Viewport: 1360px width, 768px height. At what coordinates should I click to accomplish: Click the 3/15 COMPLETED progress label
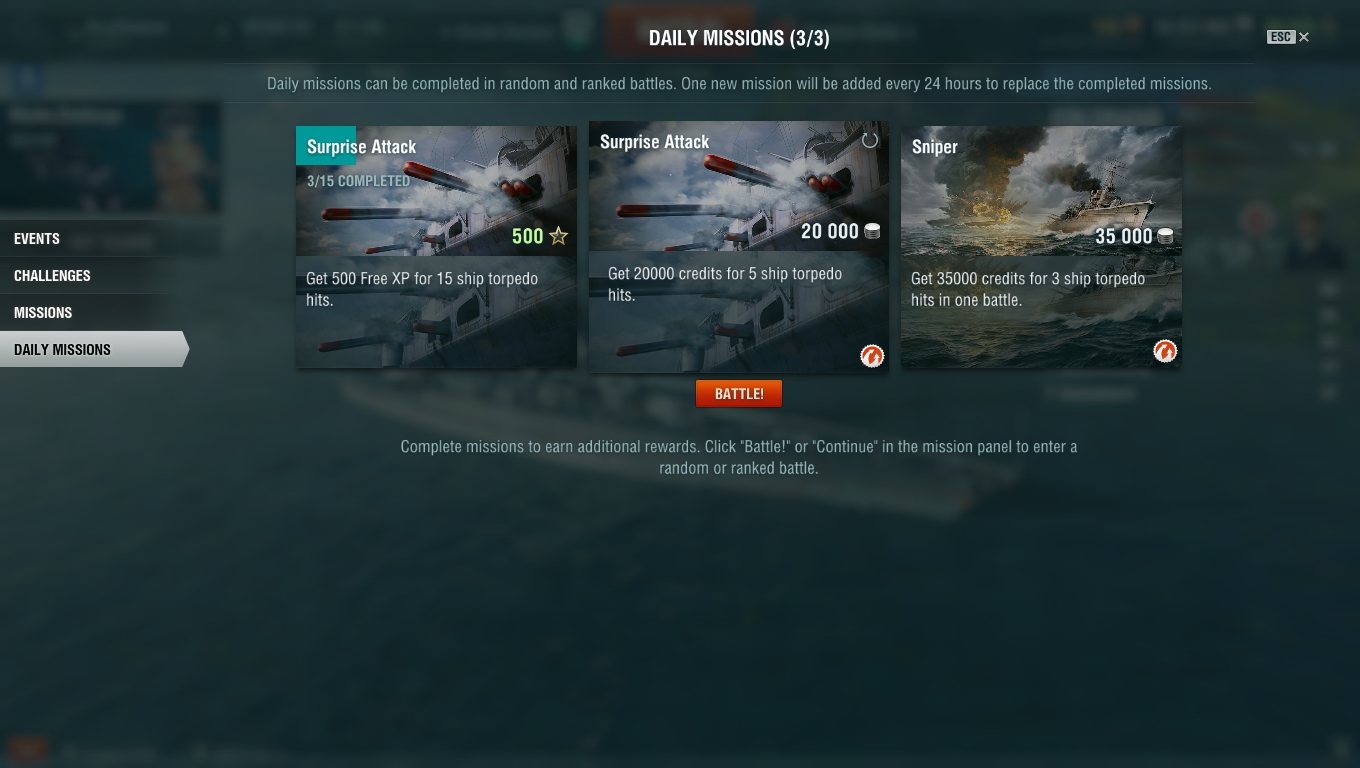coord(358,181)
